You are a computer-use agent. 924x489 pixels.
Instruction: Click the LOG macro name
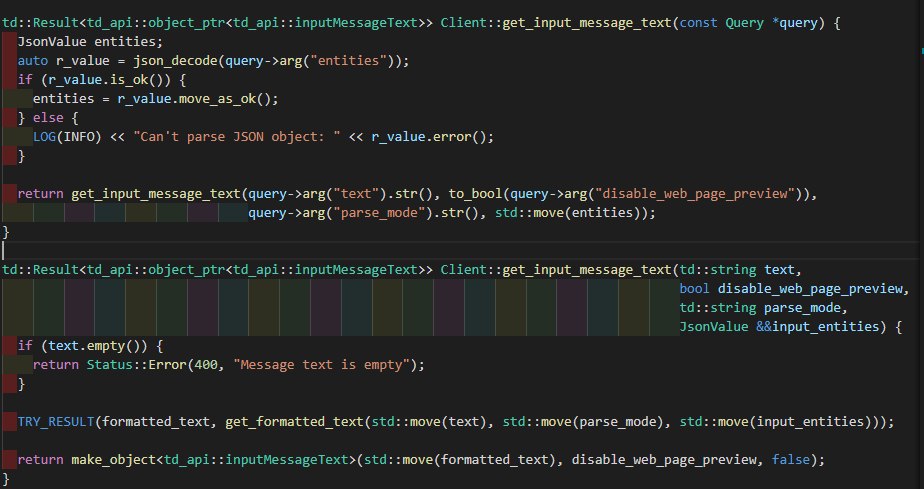(45, 137)
